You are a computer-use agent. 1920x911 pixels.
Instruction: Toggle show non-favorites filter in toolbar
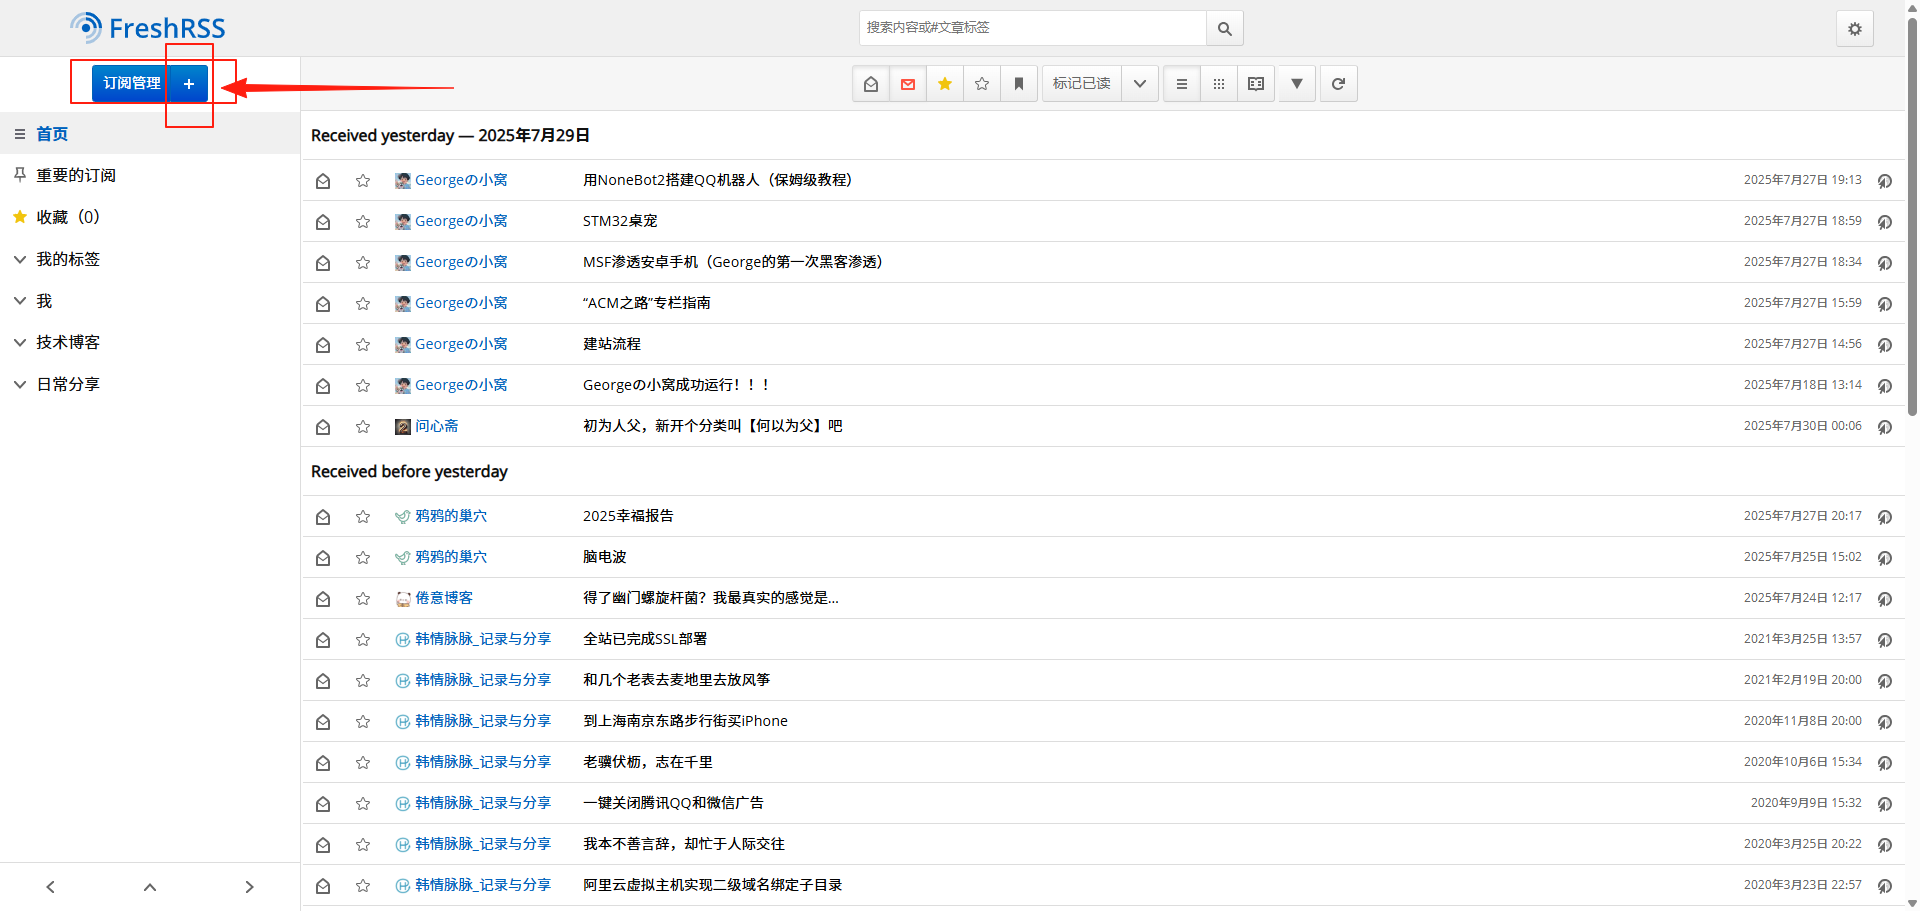(982, 84)
